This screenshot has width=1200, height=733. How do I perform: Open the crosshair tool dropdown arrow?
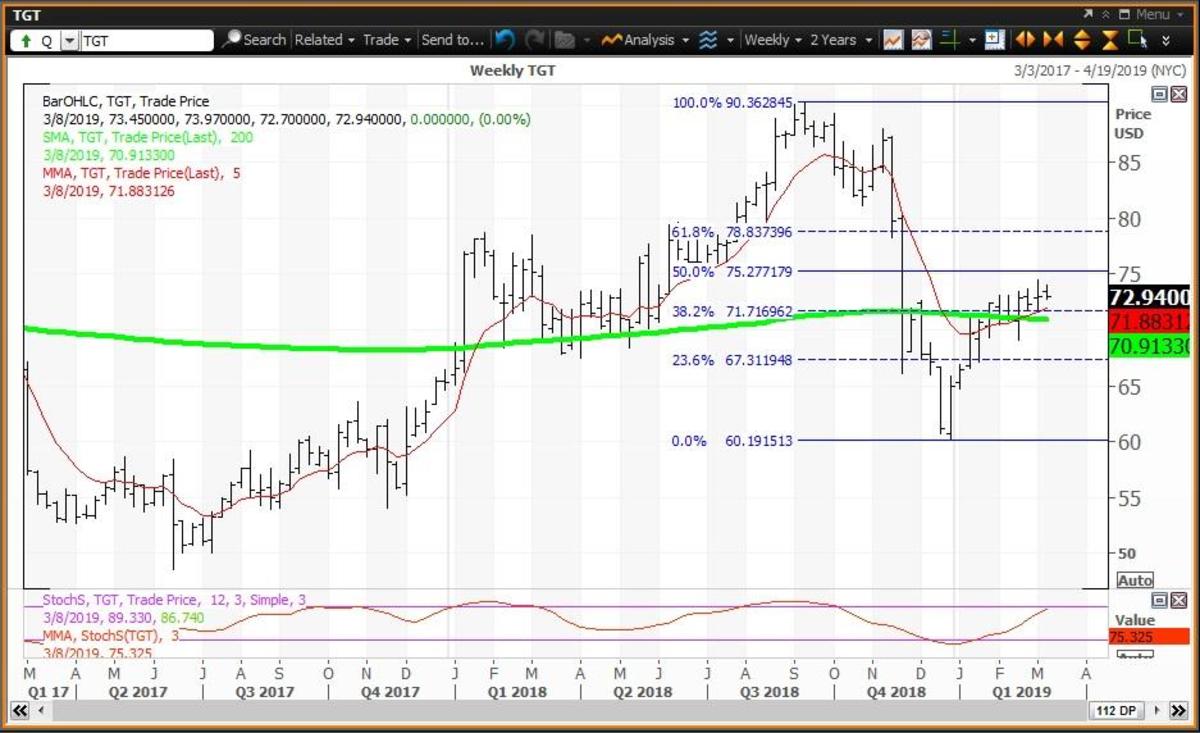(972, 40)
